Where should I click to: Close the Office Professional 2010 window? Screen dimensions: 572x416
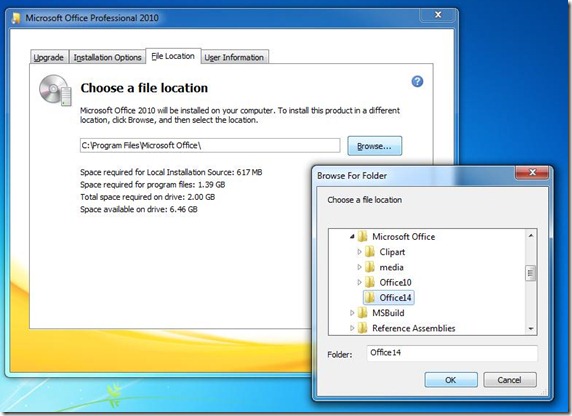pos(438,15)
